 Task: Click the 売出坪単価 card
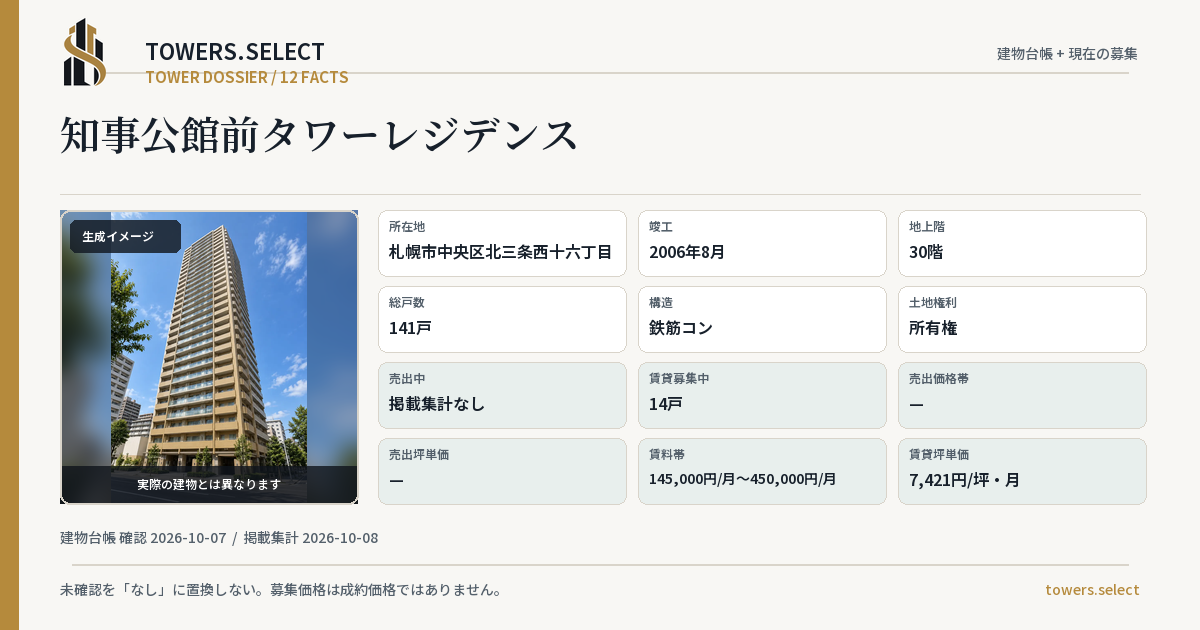(502, 471)
